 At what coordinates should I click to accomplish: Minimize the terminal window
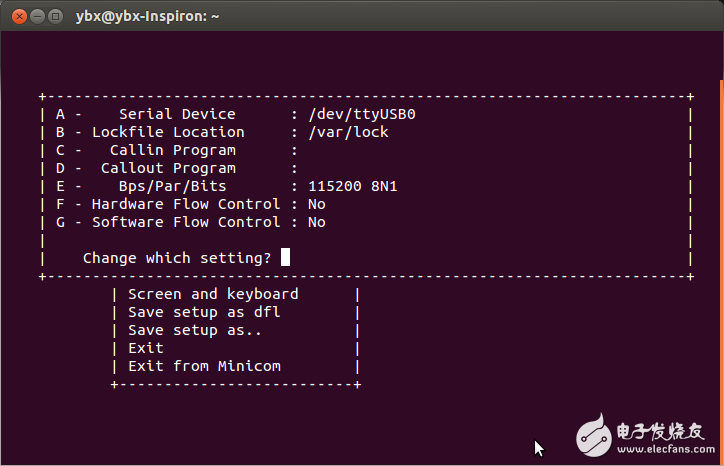coord(35,16)
